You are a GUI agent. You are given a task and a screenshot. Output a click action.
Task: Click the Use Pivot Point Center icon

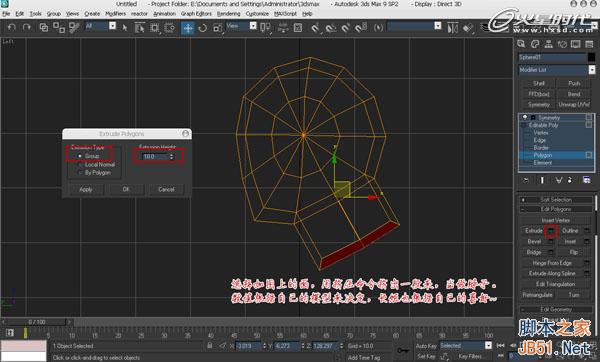point(265,28)
